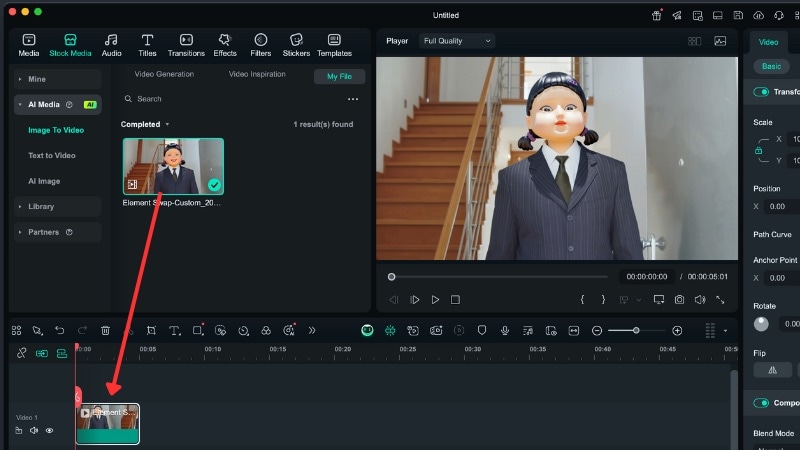Open the Templates tab

(x=334, y=45)
